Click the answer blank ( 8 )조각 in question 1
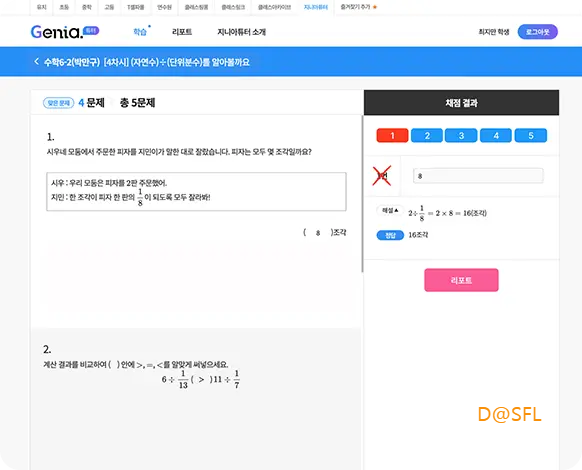Viewport: 582px width, 470px height. [325, 232]
